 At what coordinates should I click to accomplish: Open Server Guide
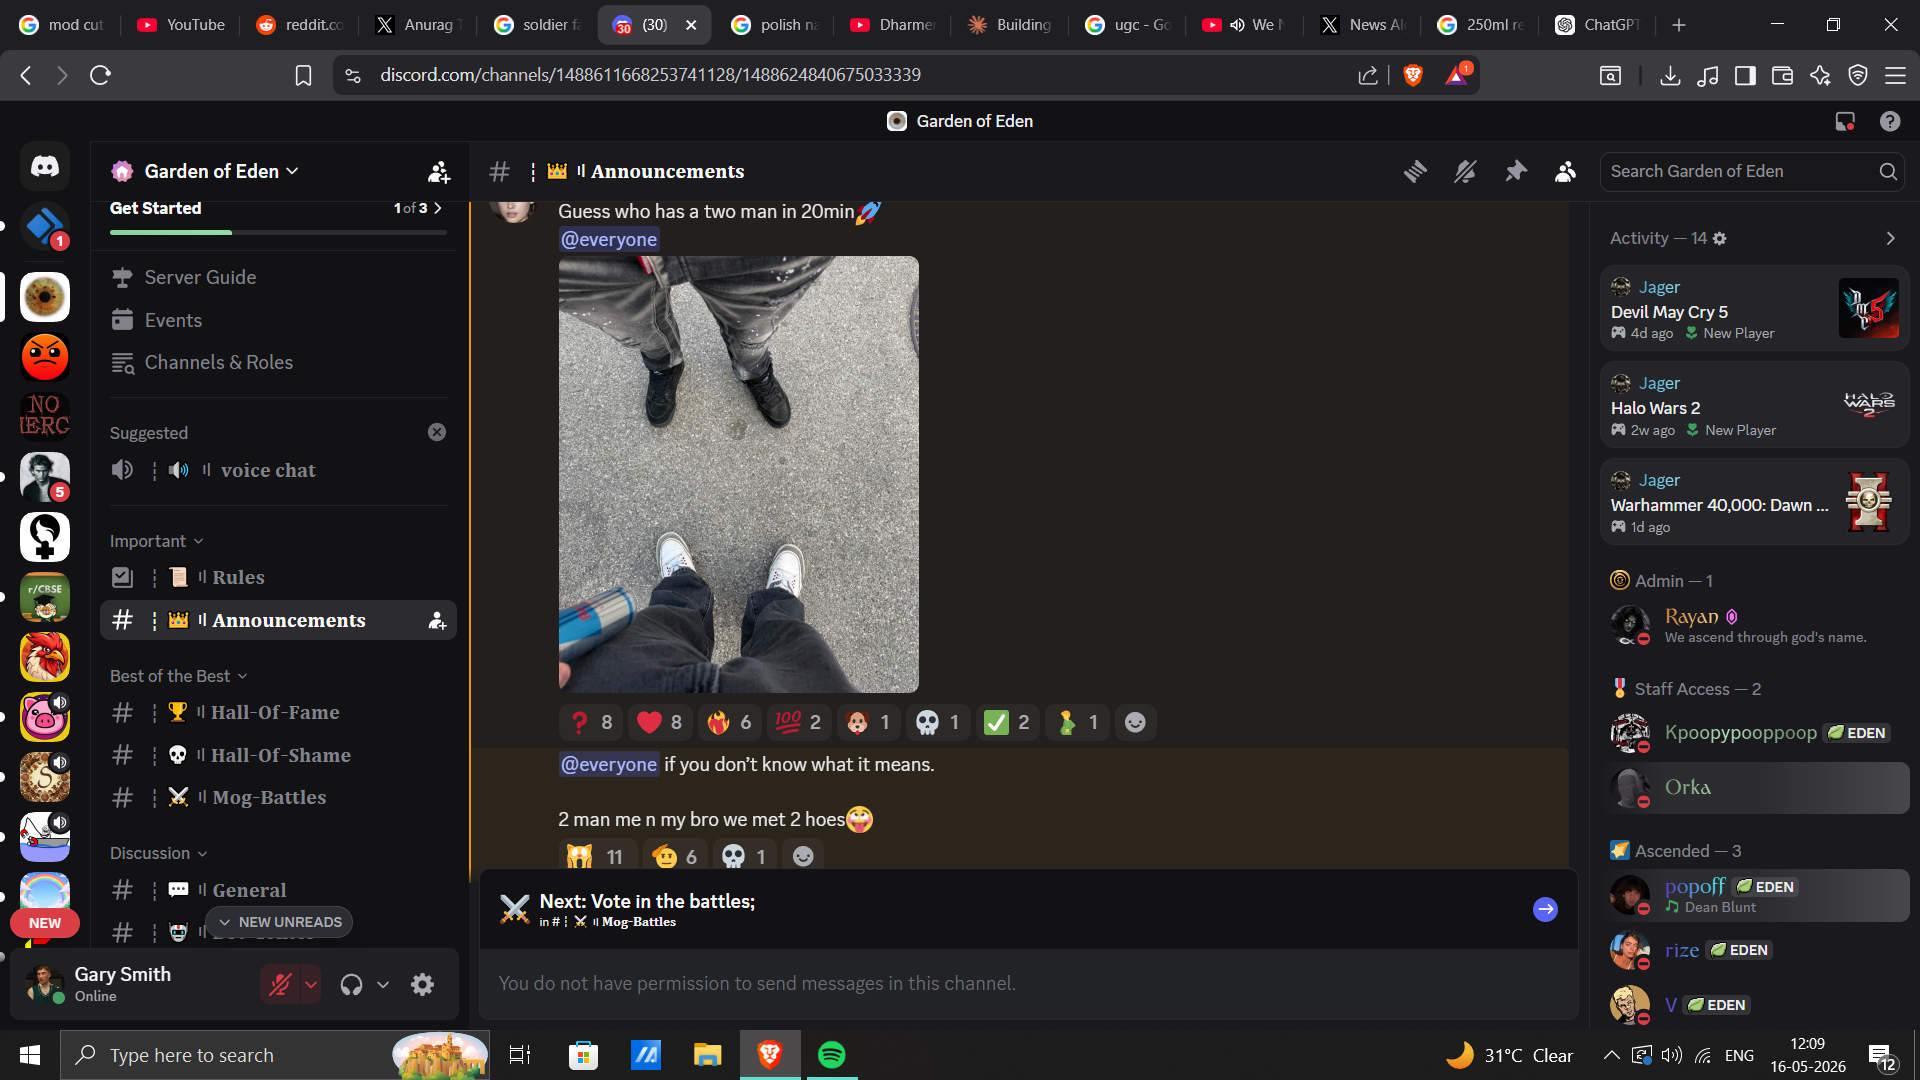coord(278,278)
